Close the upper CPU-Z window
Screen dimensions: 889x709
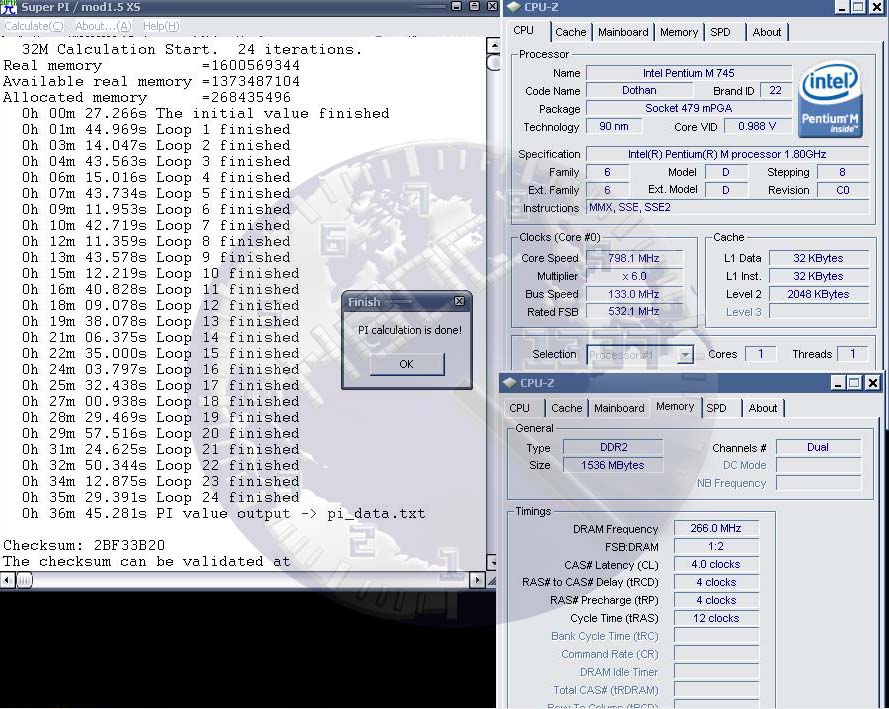pos(876,7)
